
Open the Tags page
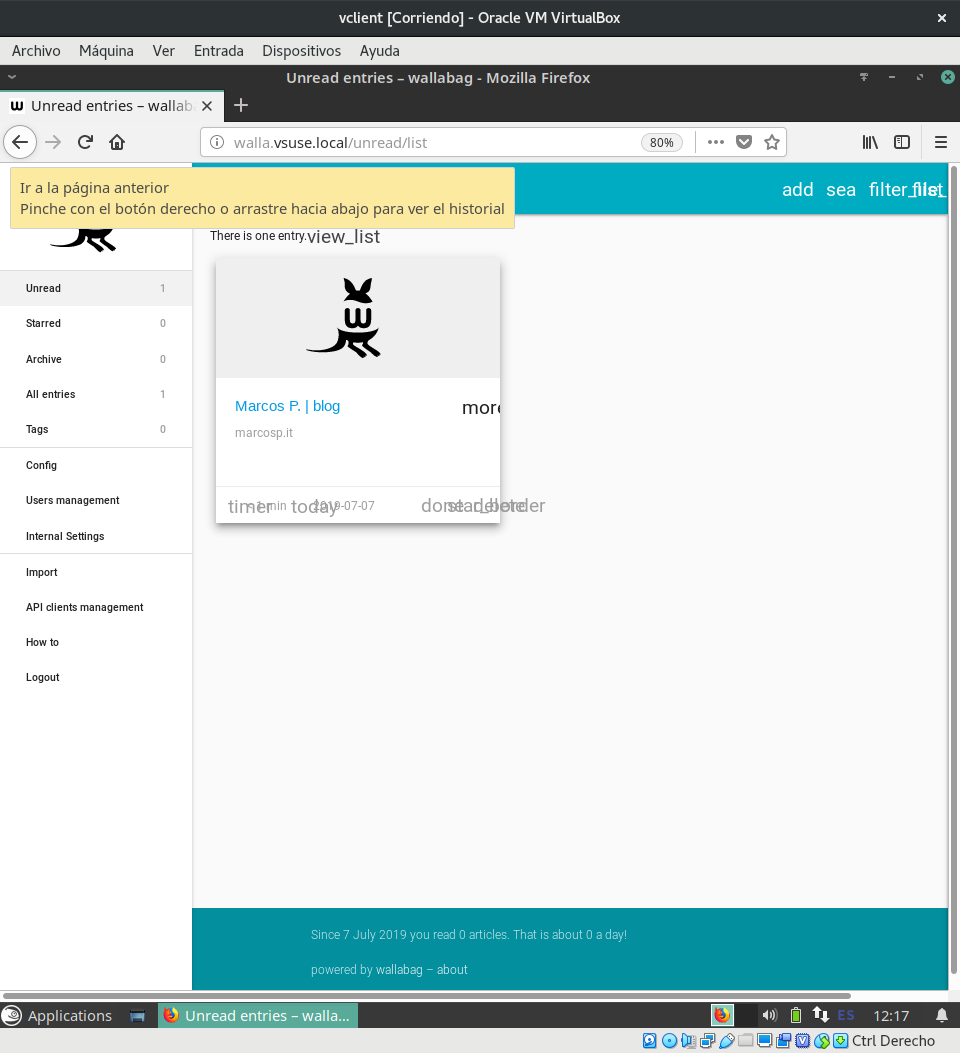point(96,429)
